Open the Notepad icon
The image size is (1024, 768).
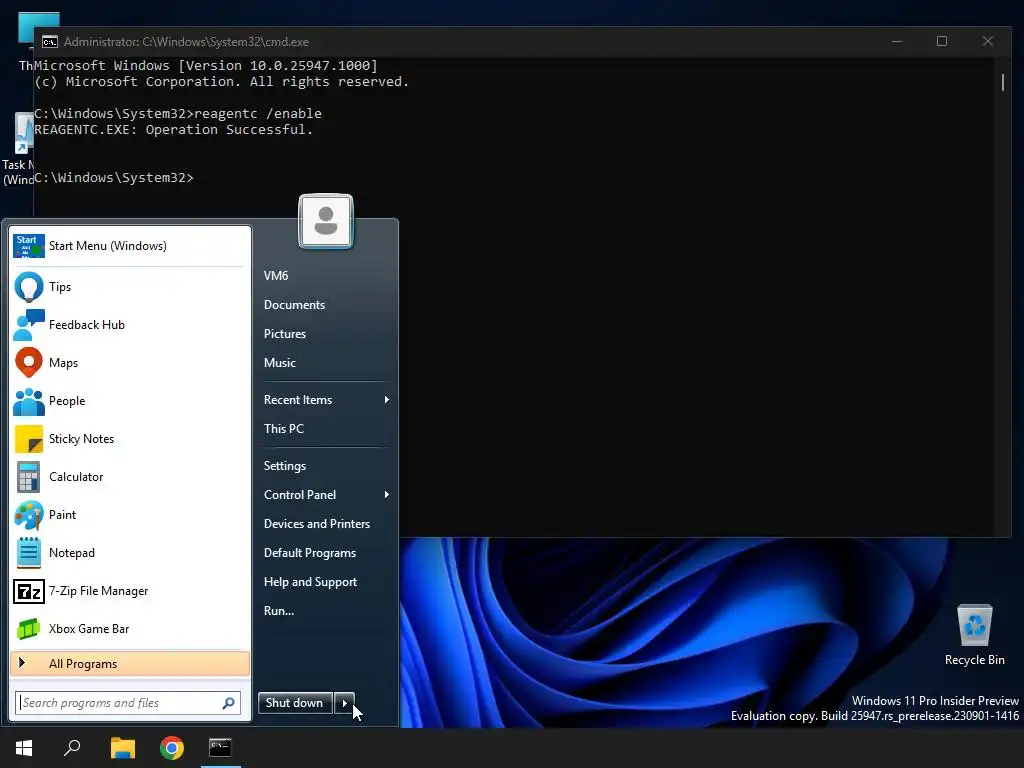pyautogui.click(x=29, y=552)
